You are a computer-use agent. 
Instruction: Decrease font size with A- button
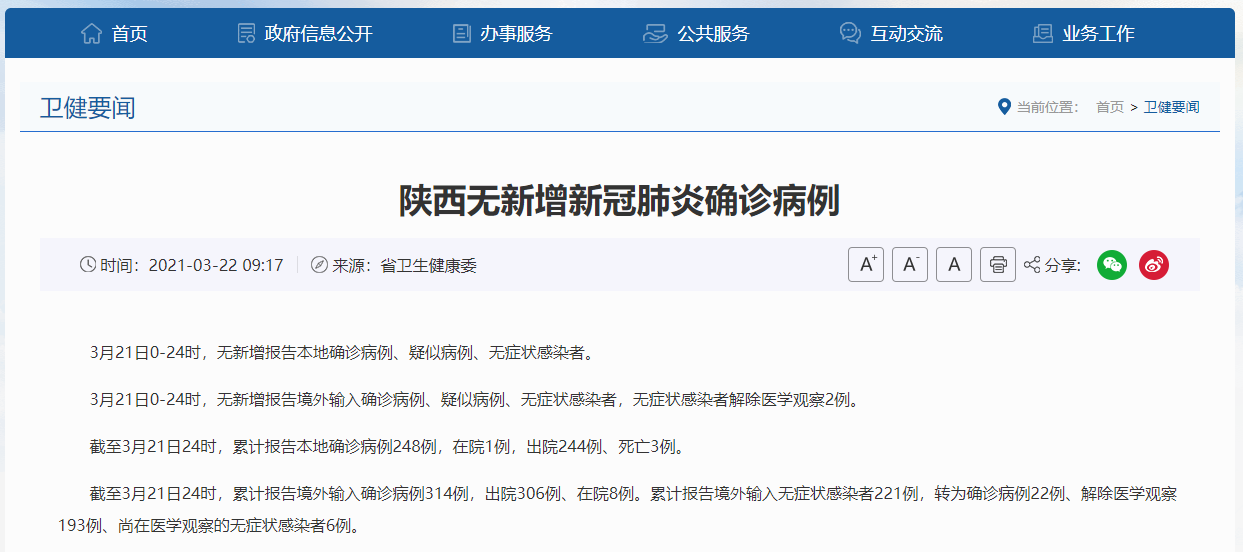pyautogui.click(x=910, y=265)
